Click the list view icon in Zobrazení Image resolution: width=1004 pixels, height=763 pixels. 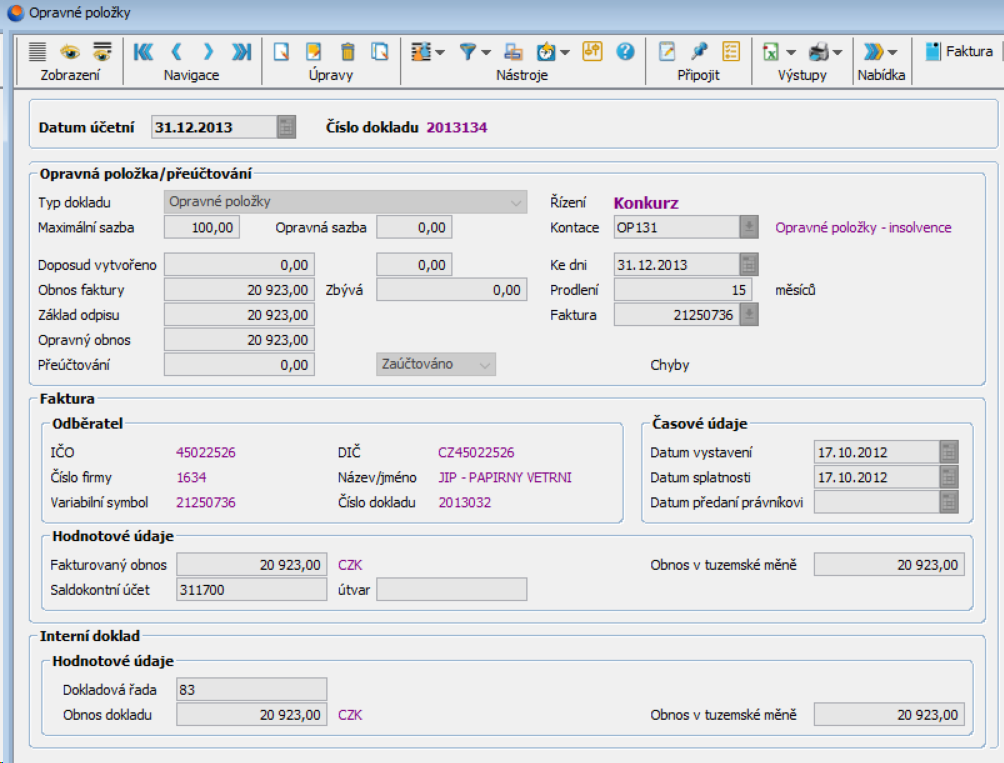point(38,51)
